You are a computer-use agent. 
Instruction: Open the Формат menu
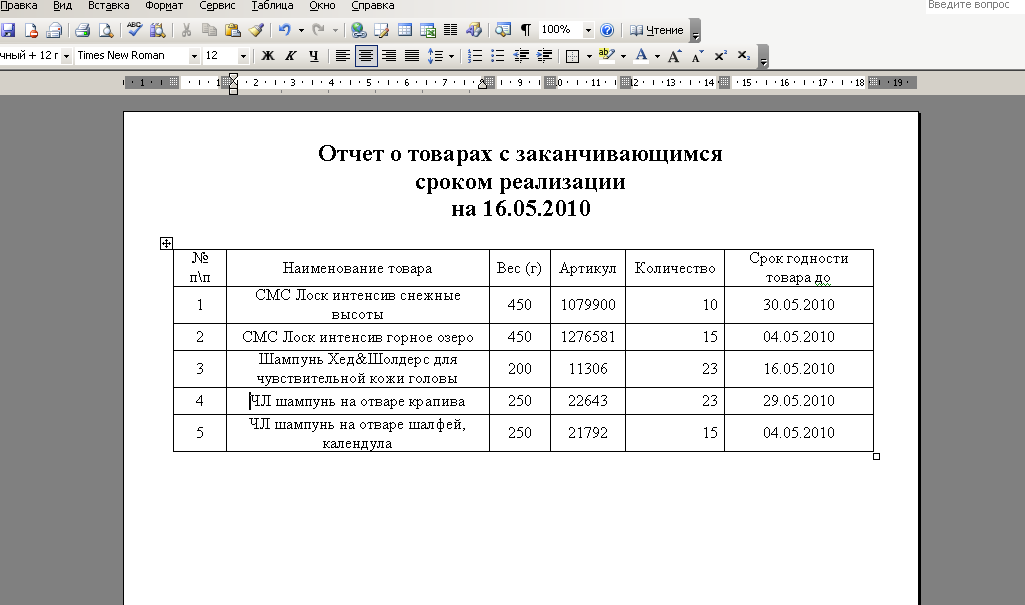coord(164,6)
